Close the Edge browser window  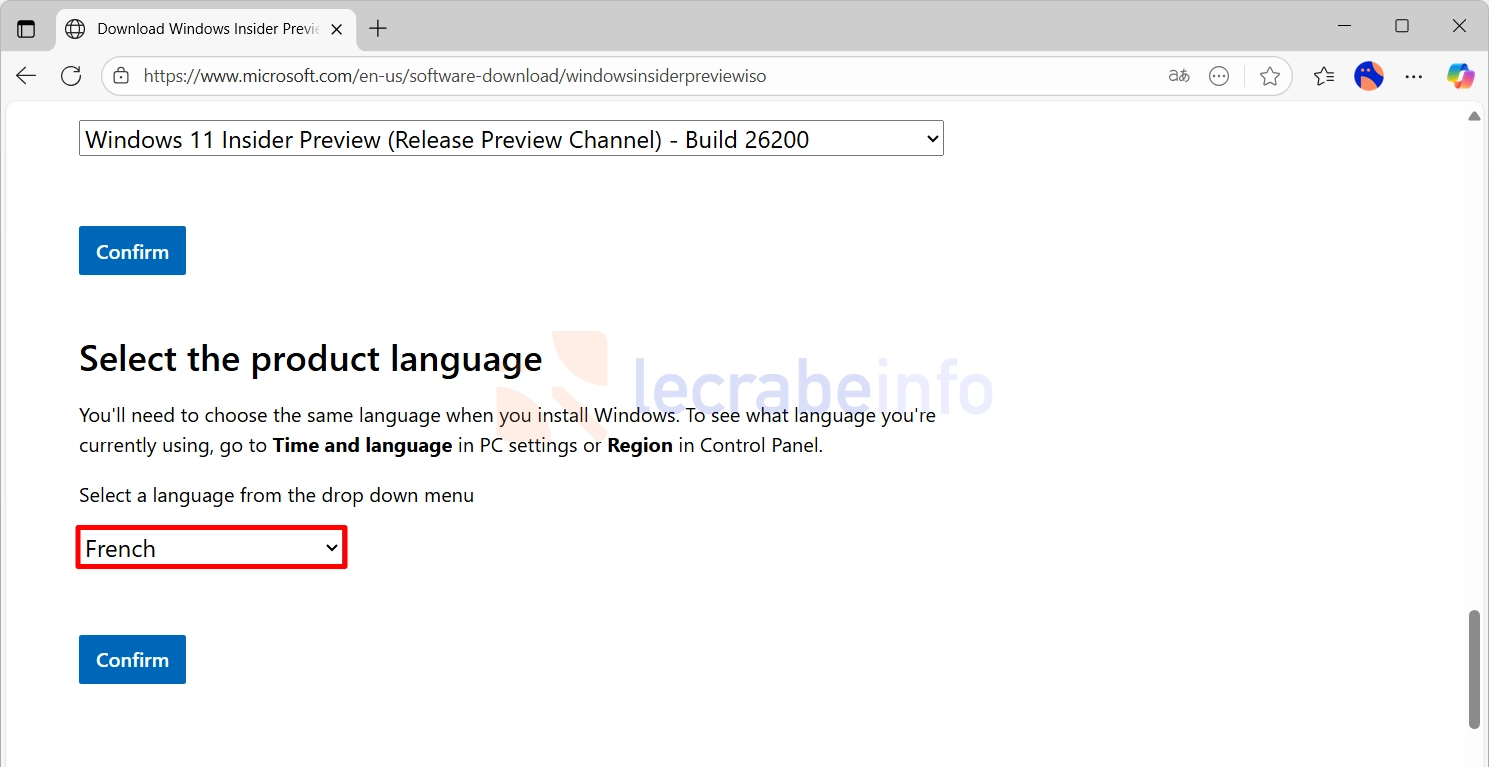pyautogui.click(x=1459, y=26)
